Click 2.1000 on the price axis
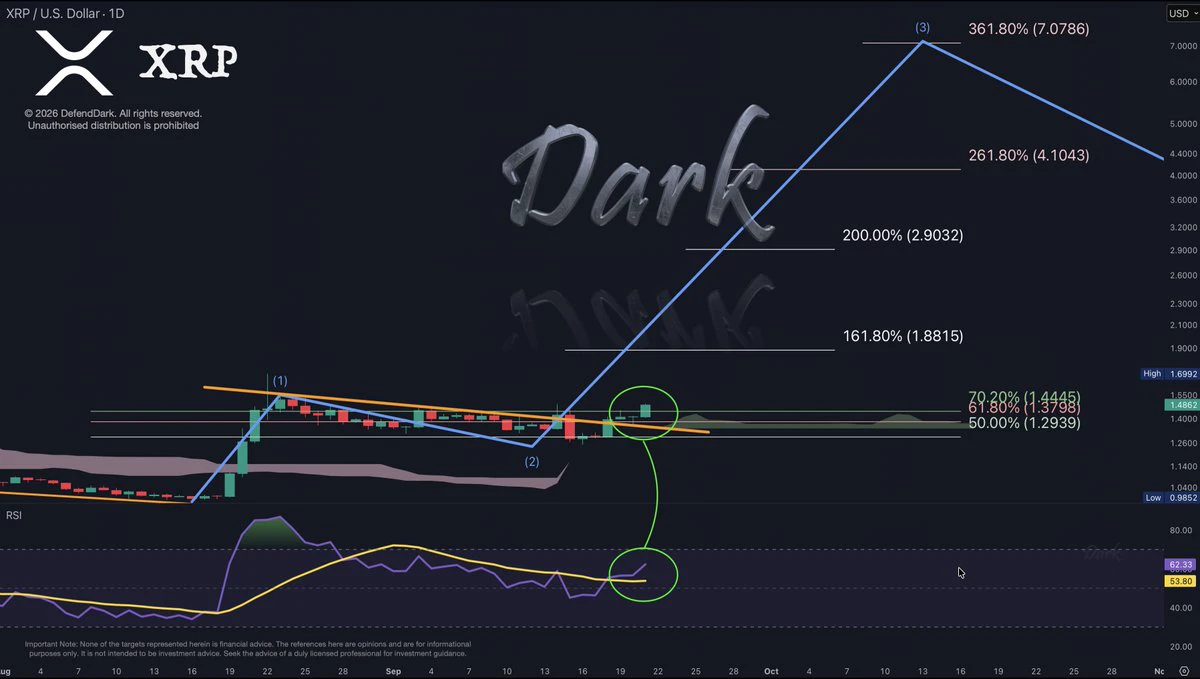 pos(1181,326)
